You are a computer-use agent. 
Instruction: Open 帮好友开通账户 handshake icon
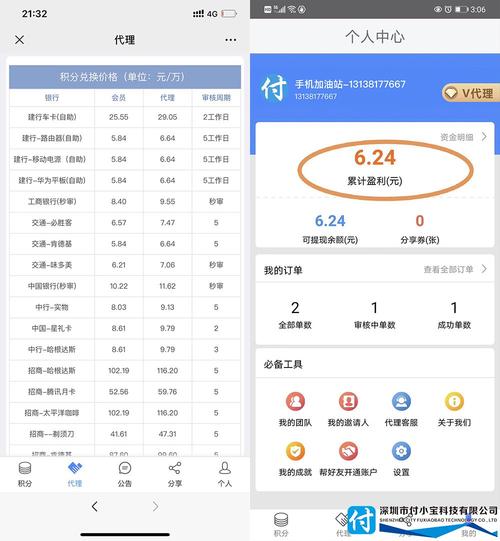pyautogui.click(x=348, y=451)
